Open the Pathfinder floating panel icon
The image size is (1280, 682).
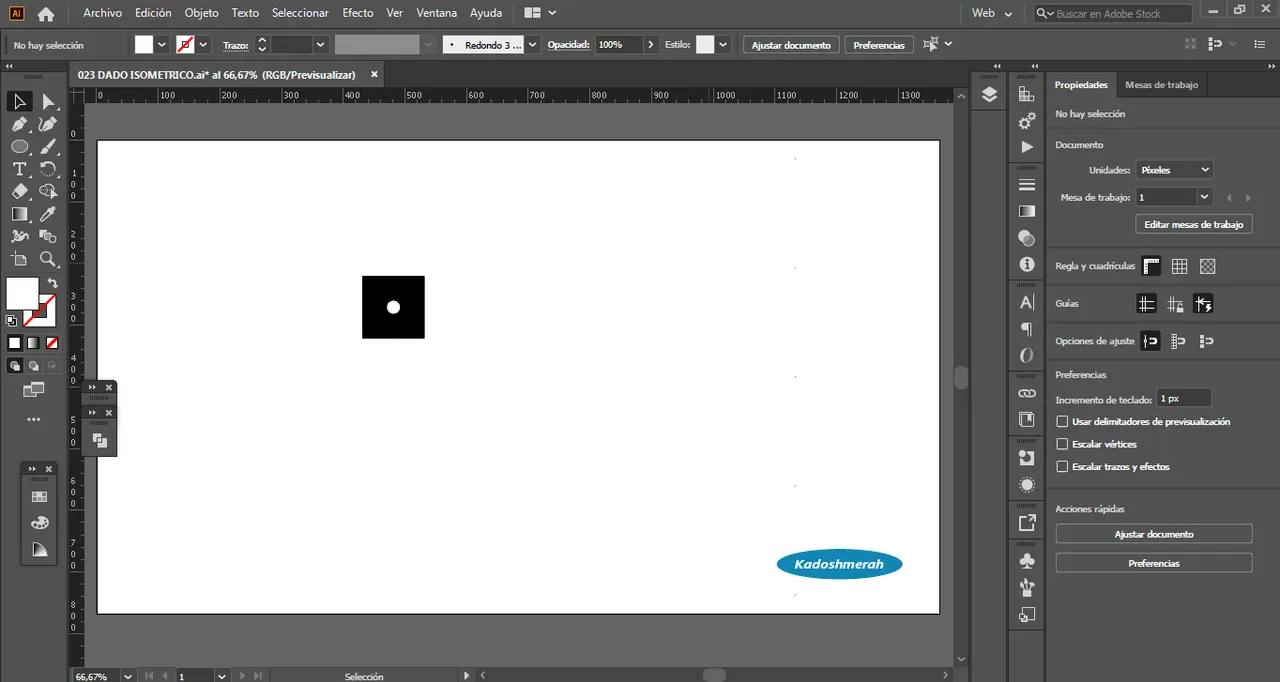[x=100, y=440]
